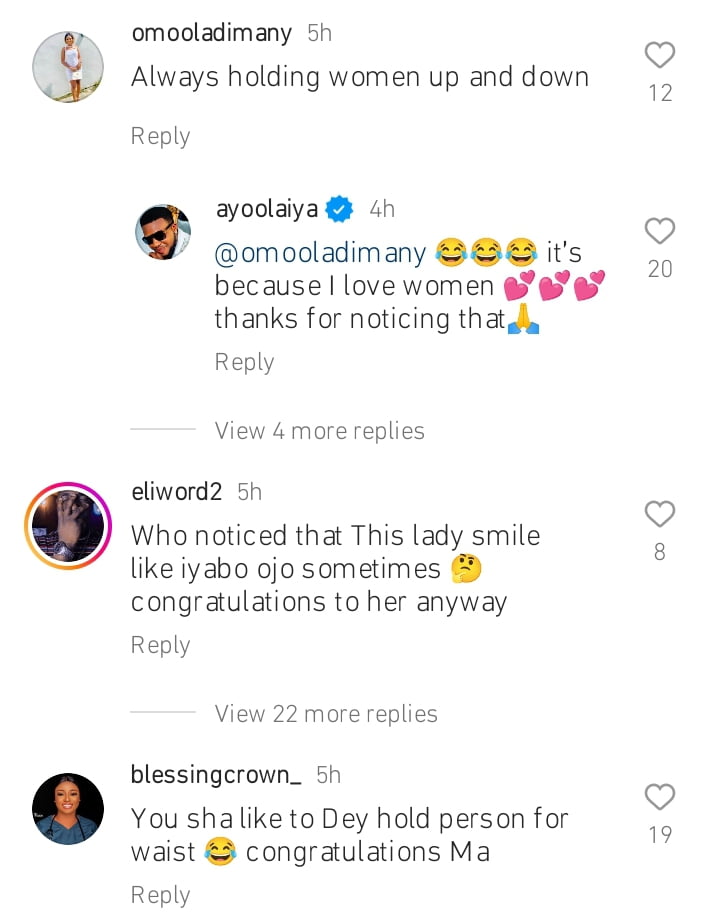Click username omooladimany to open profile

[211, 31]
